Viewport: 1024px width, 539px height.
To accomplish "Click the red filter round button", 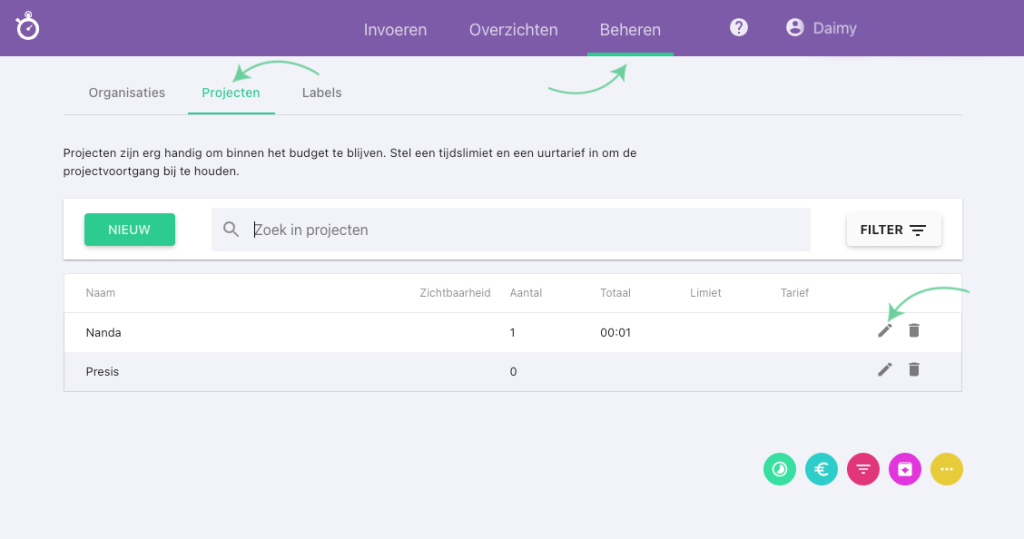I will click(x=863, y=468).
